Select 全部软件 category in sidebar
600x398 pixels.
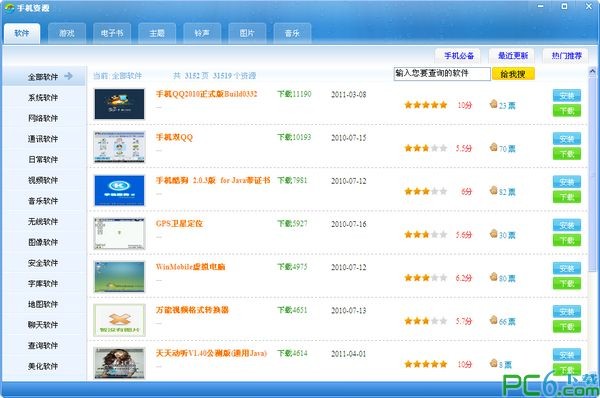click(x=44, y=77)
